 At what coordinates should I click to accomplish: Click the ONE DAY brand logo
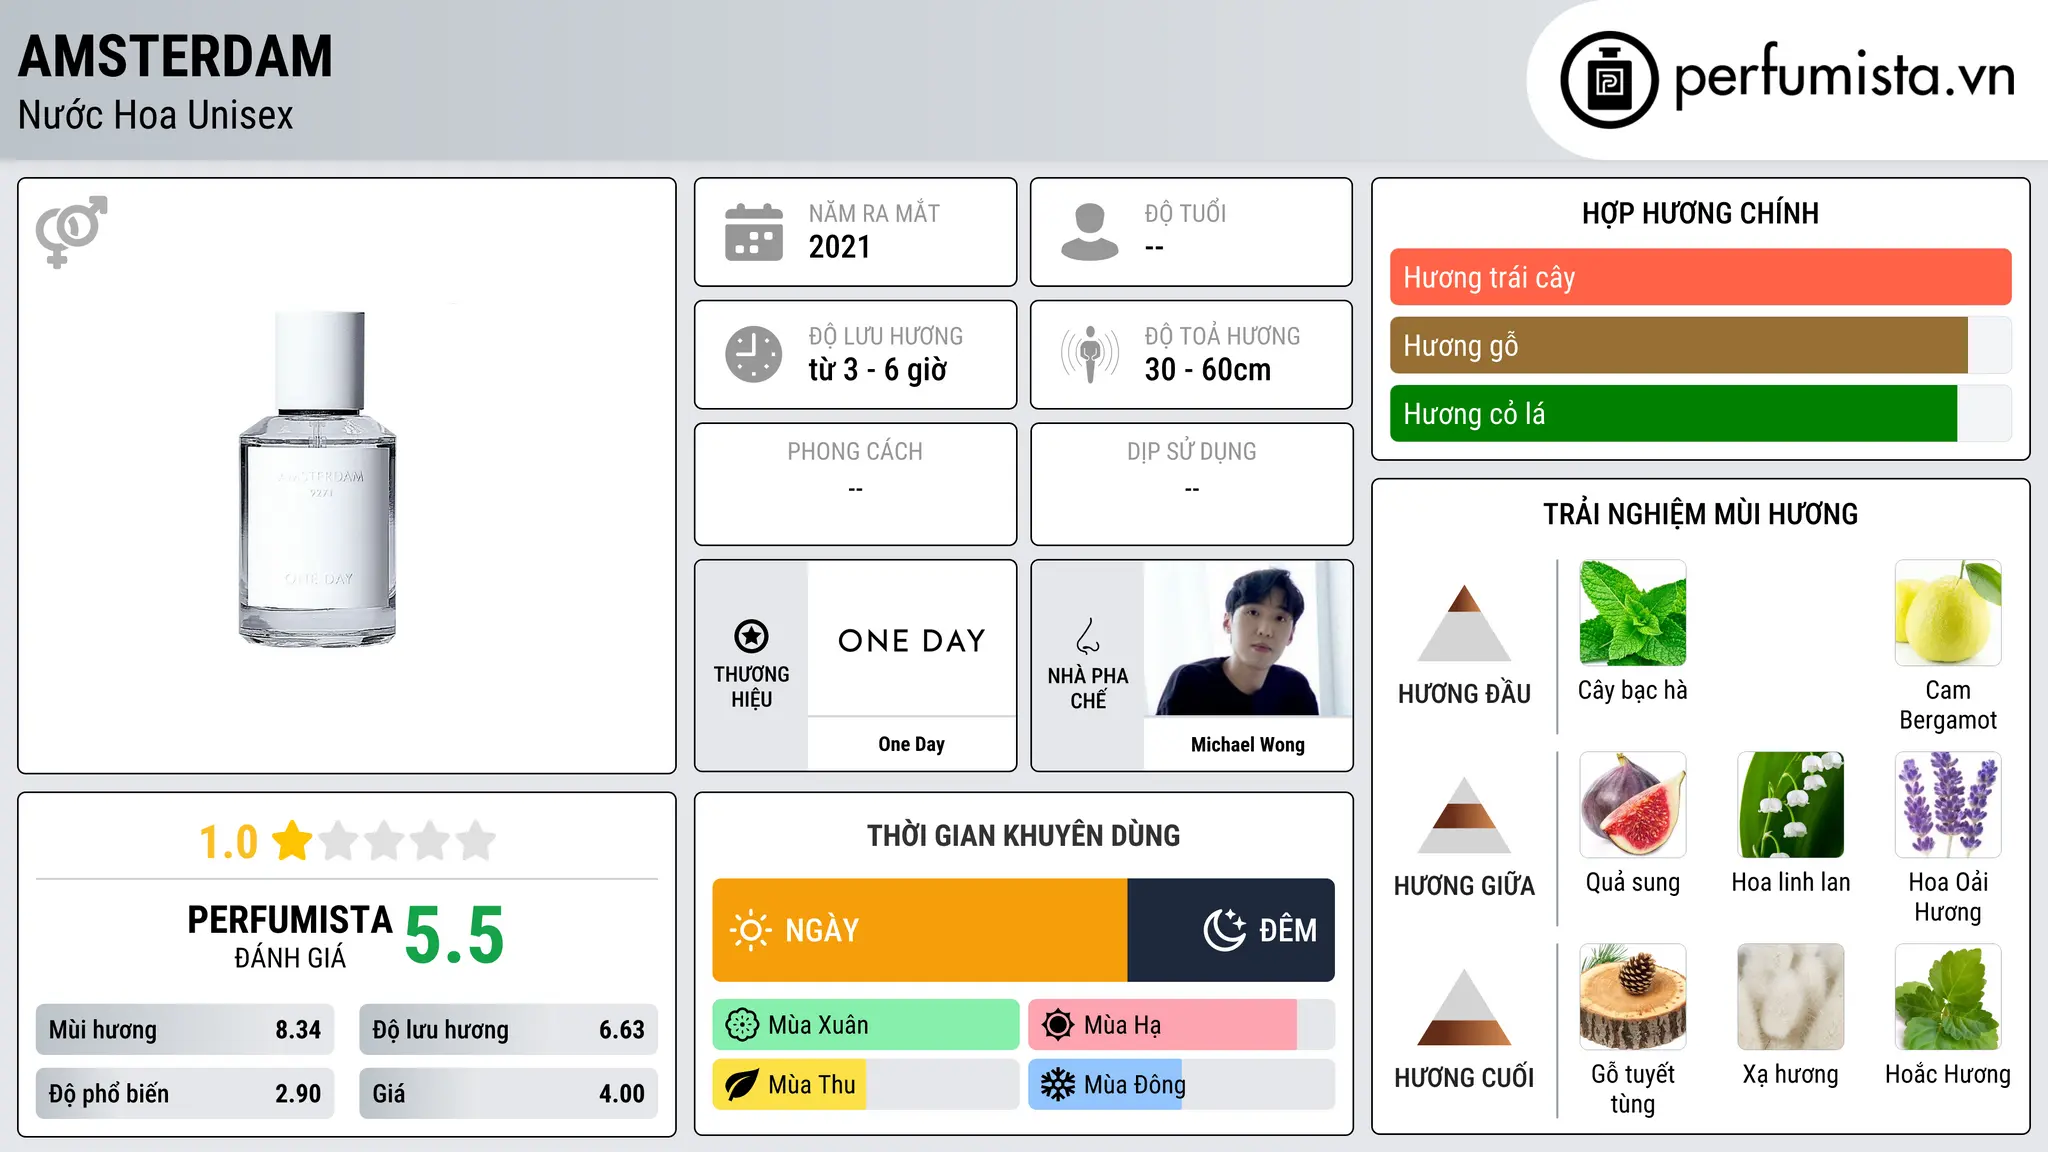click(x=912, y=640)
